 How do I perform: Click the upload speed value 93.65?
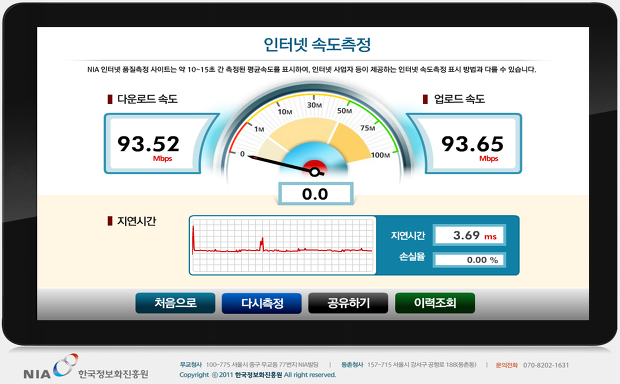click(472, 144)
